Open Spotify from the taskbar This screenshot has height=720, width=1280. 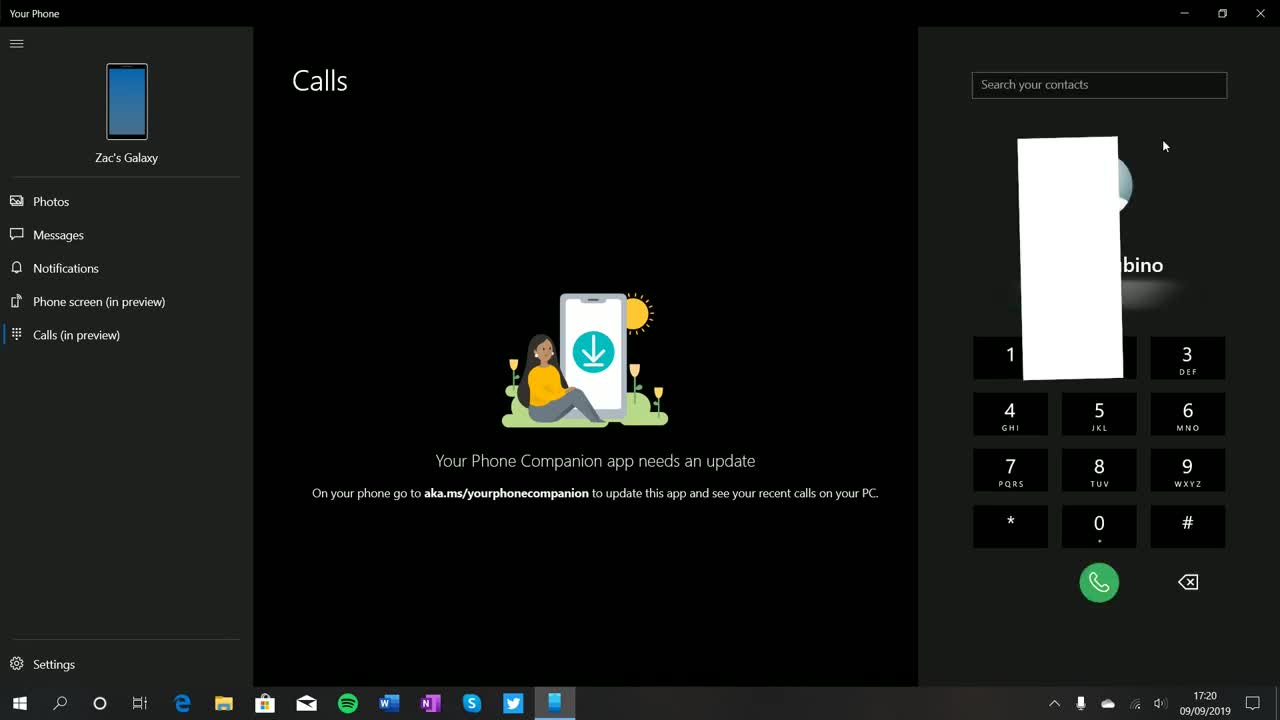tap(348, 703)
